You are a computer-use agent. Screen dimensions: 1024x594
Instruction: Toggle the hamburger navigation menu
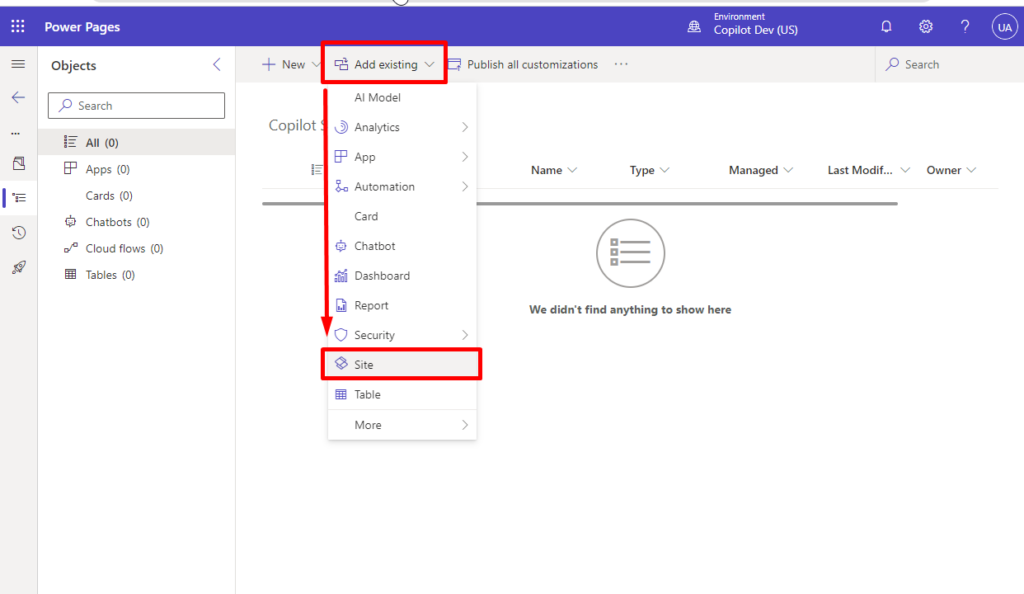[18, 64]
